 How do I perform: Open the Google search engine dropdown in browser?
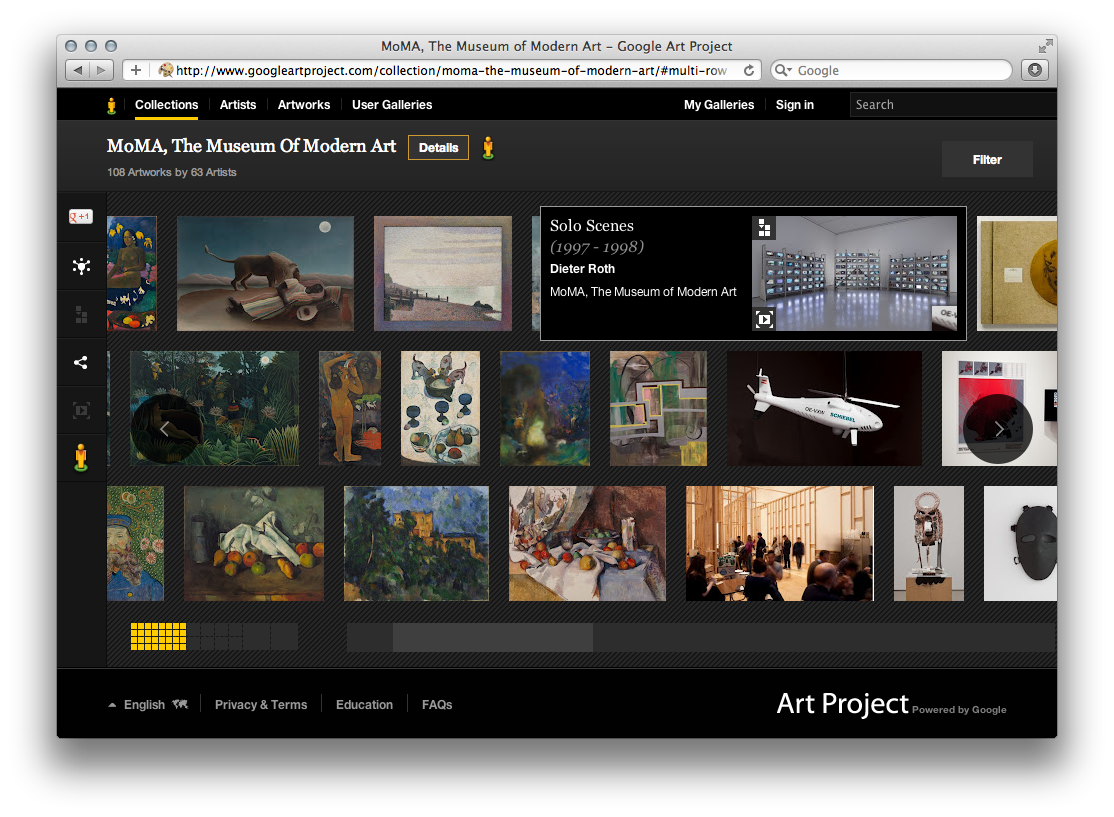789,70
